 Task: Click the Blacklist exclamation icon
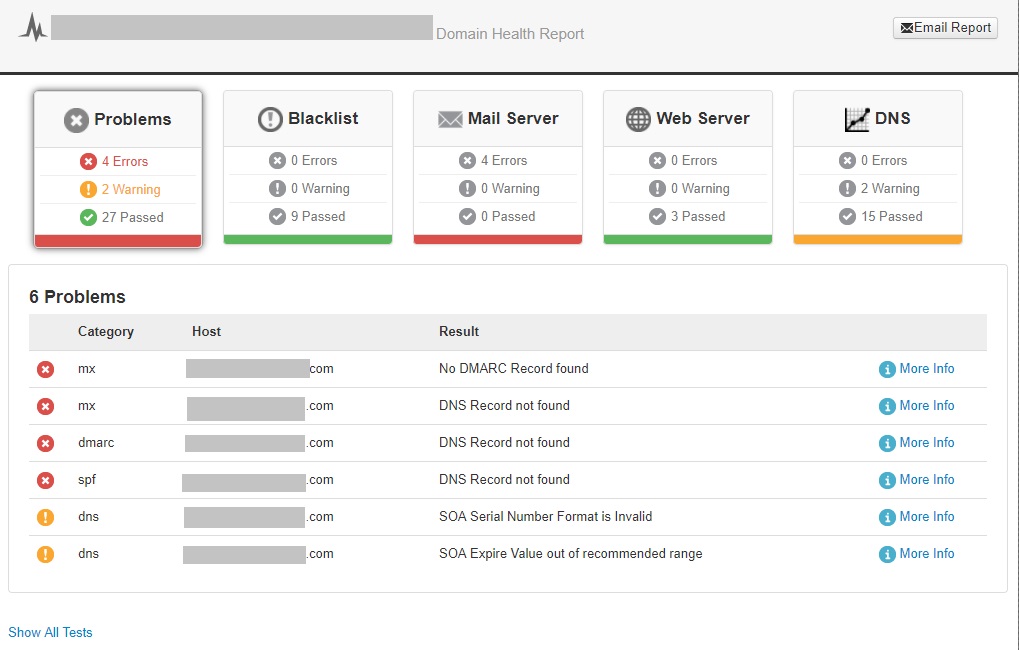(x=270, y=119)
